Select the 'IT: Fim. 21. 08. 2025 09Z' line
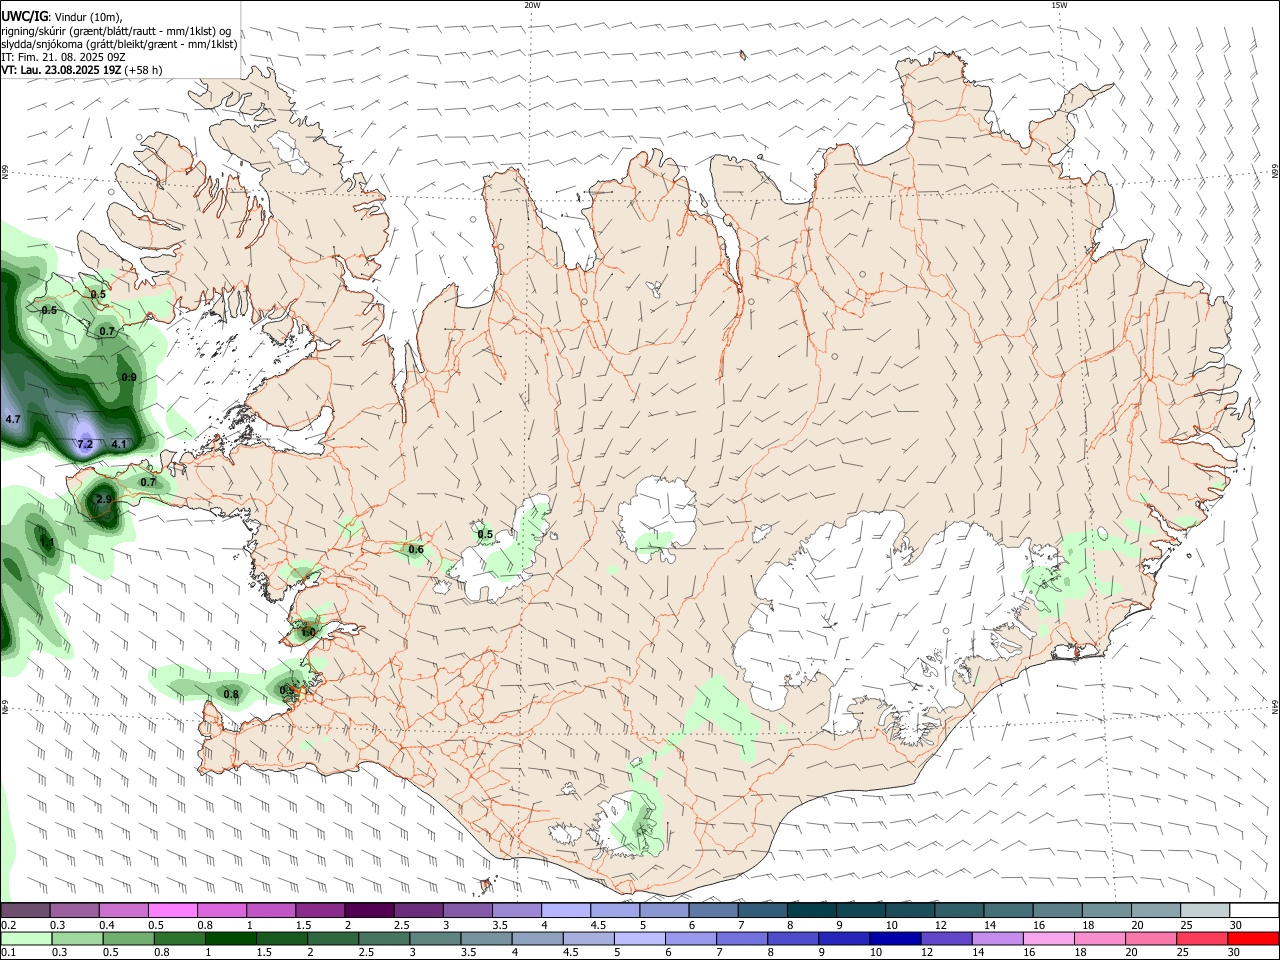This screenshot has height=960, width=1280. pyautogui.click(x=63, y=57)
